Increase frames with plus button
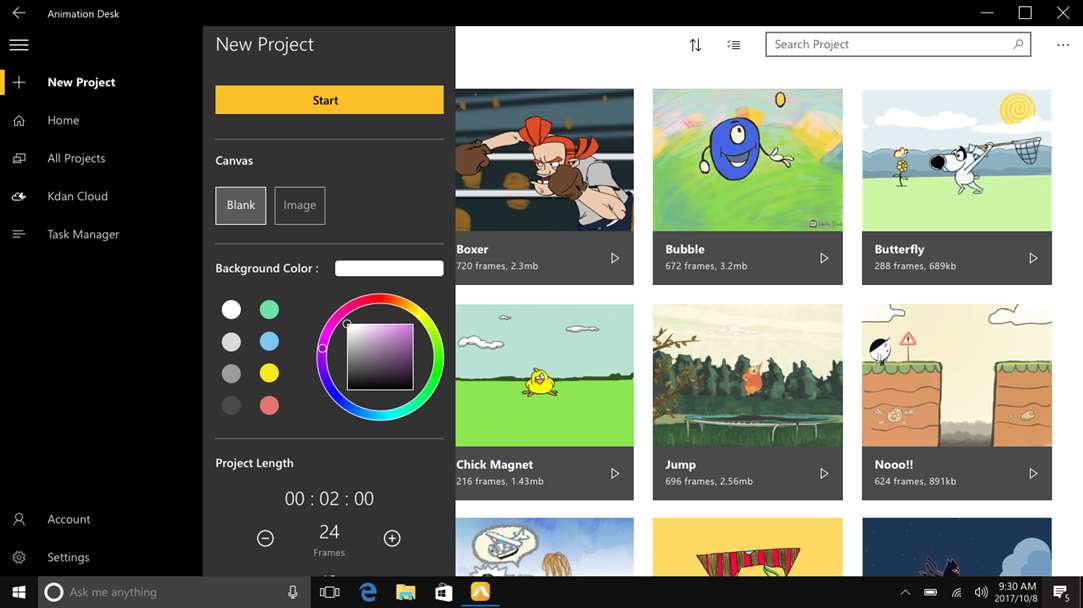Image resolution: width=1083 pixels, height=608 pixels. click(392, 538)
